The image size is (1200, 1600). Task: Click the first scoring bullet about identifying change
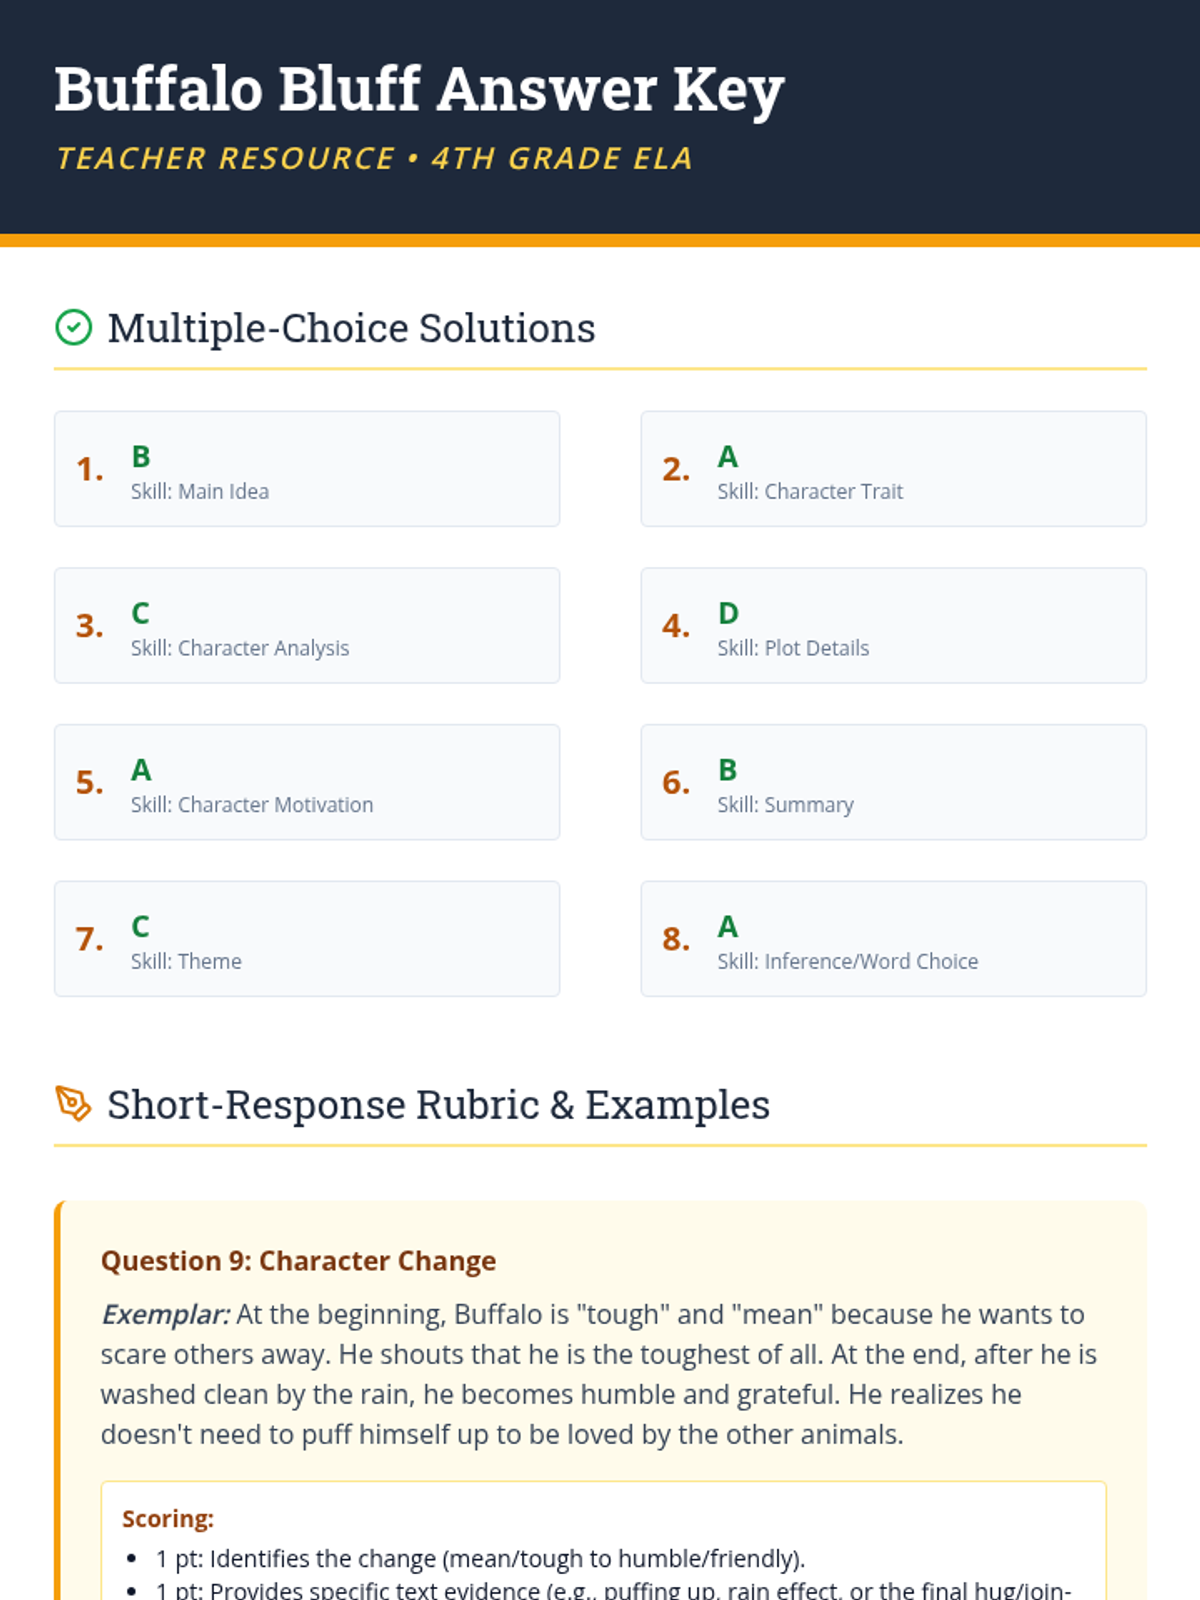480,1559
